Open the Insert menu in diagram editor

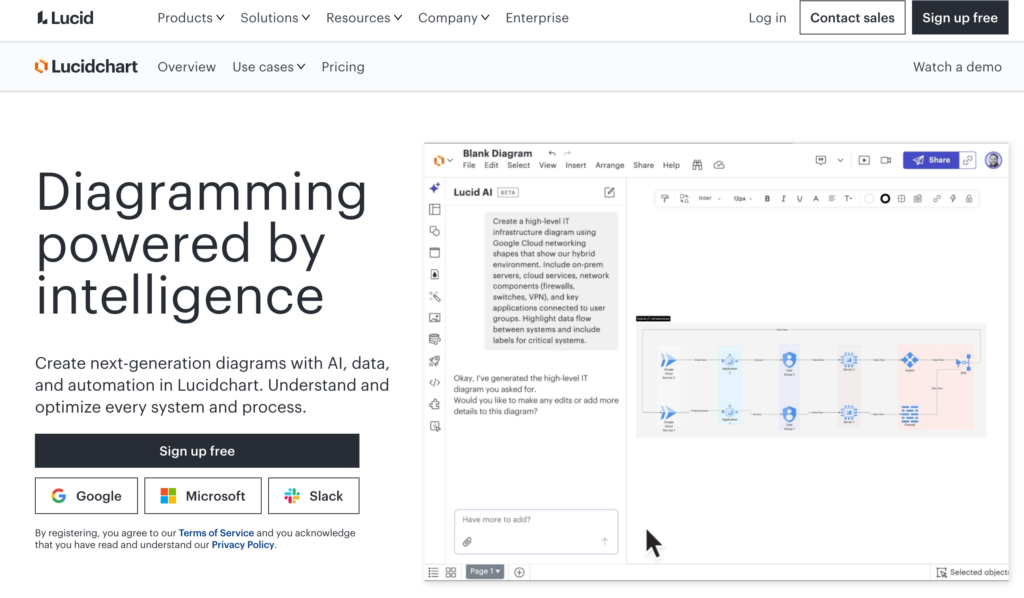[x=575, y=165]
